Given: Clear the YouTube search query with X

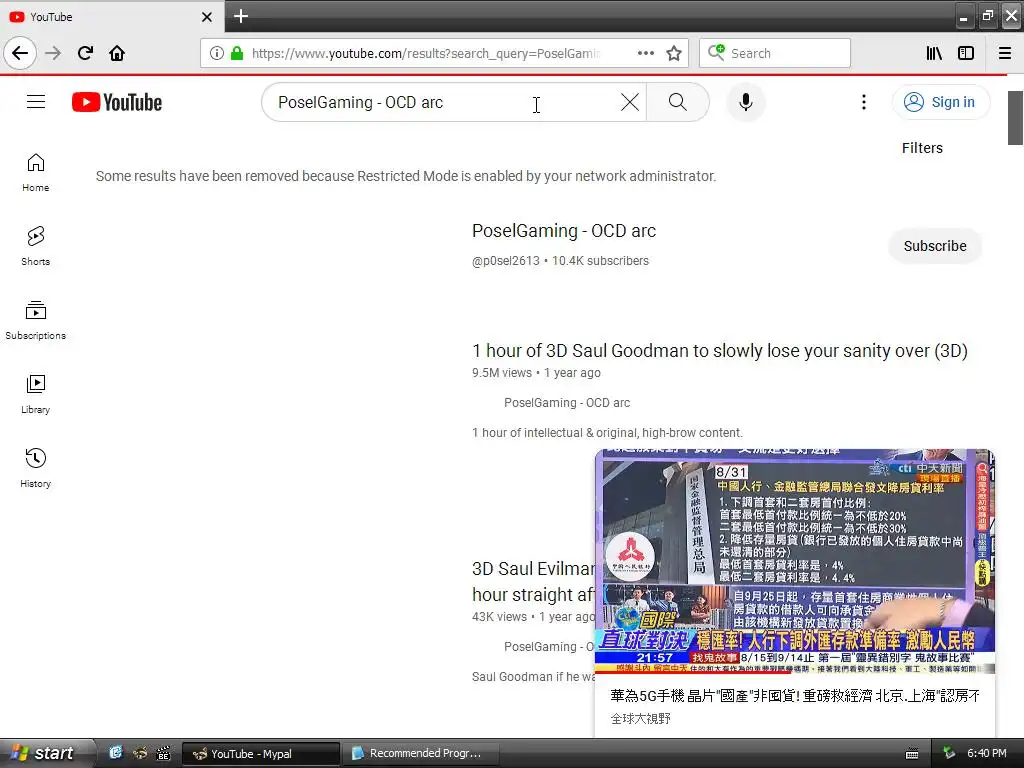Looking at the screenshot, I should 630,103.
